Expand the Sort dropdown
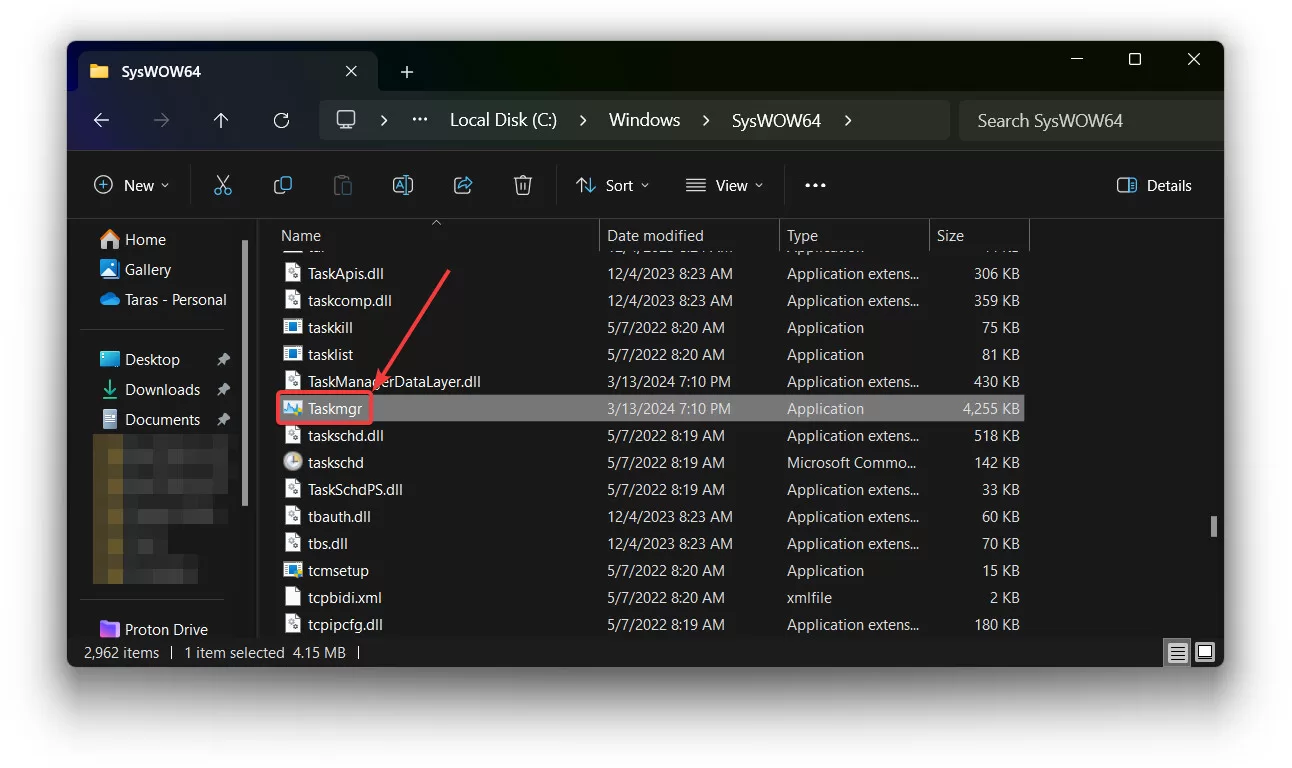1292x768 pixels. tap(613, 185)
